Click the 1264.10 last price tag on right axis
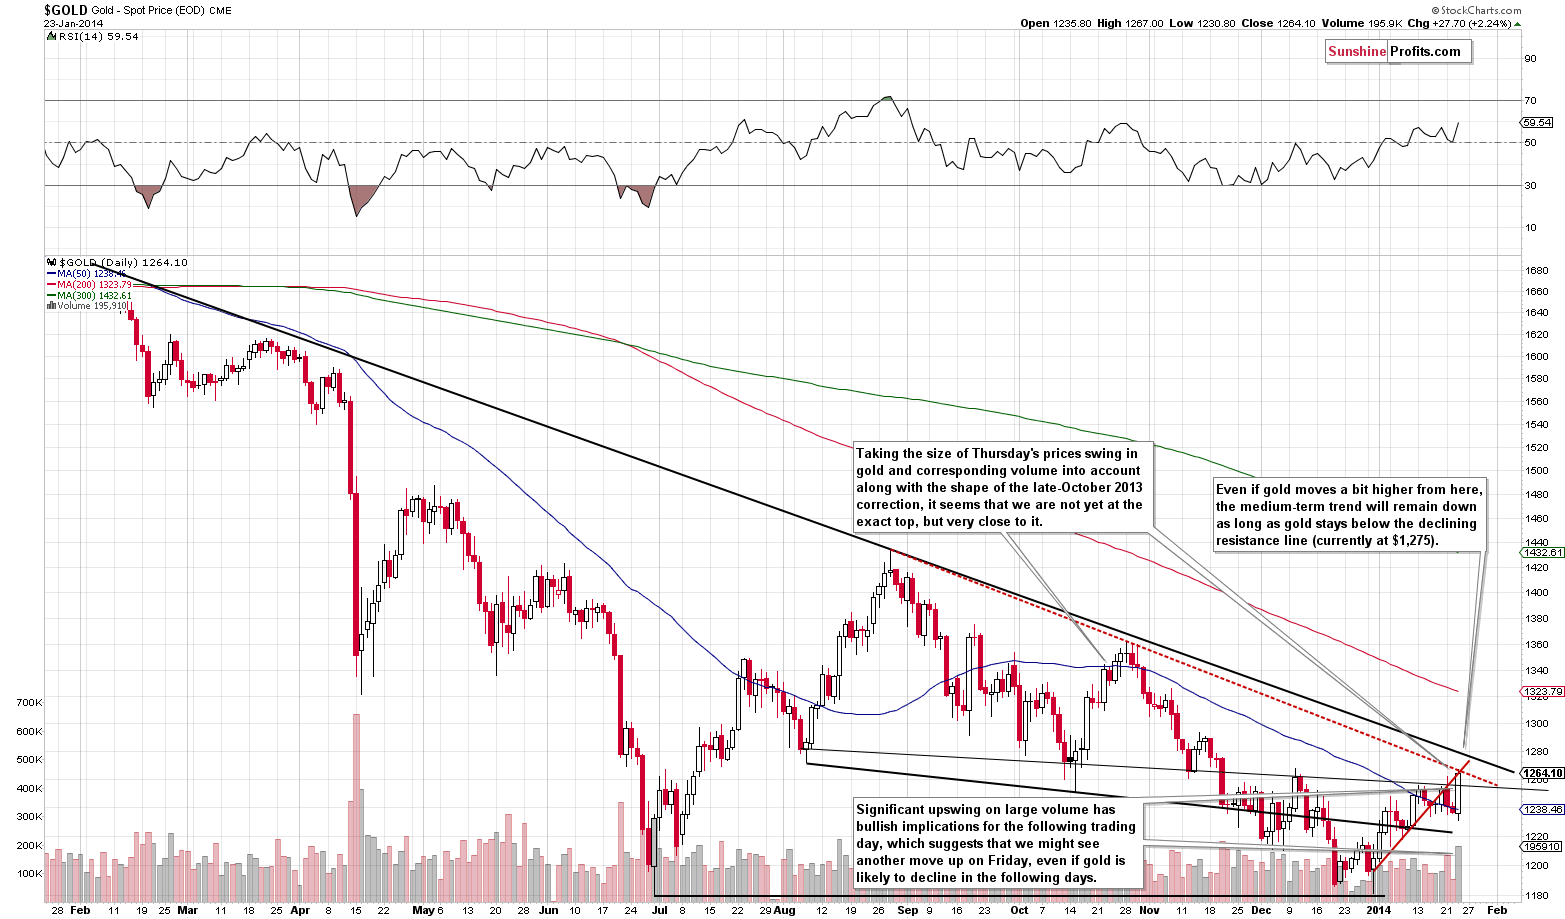 click(x=1542, y=772)
